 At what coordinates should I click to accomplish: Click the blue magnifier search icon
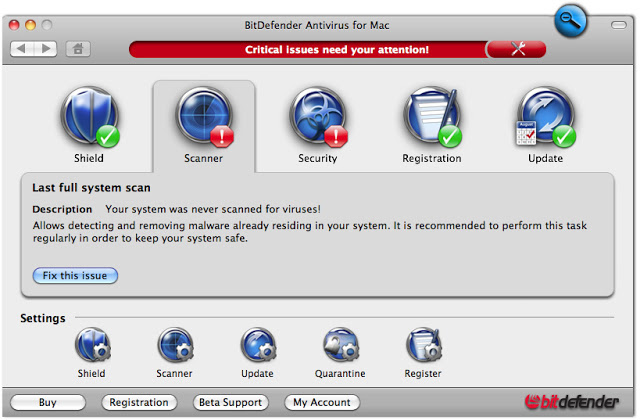(x=570, y=20)
